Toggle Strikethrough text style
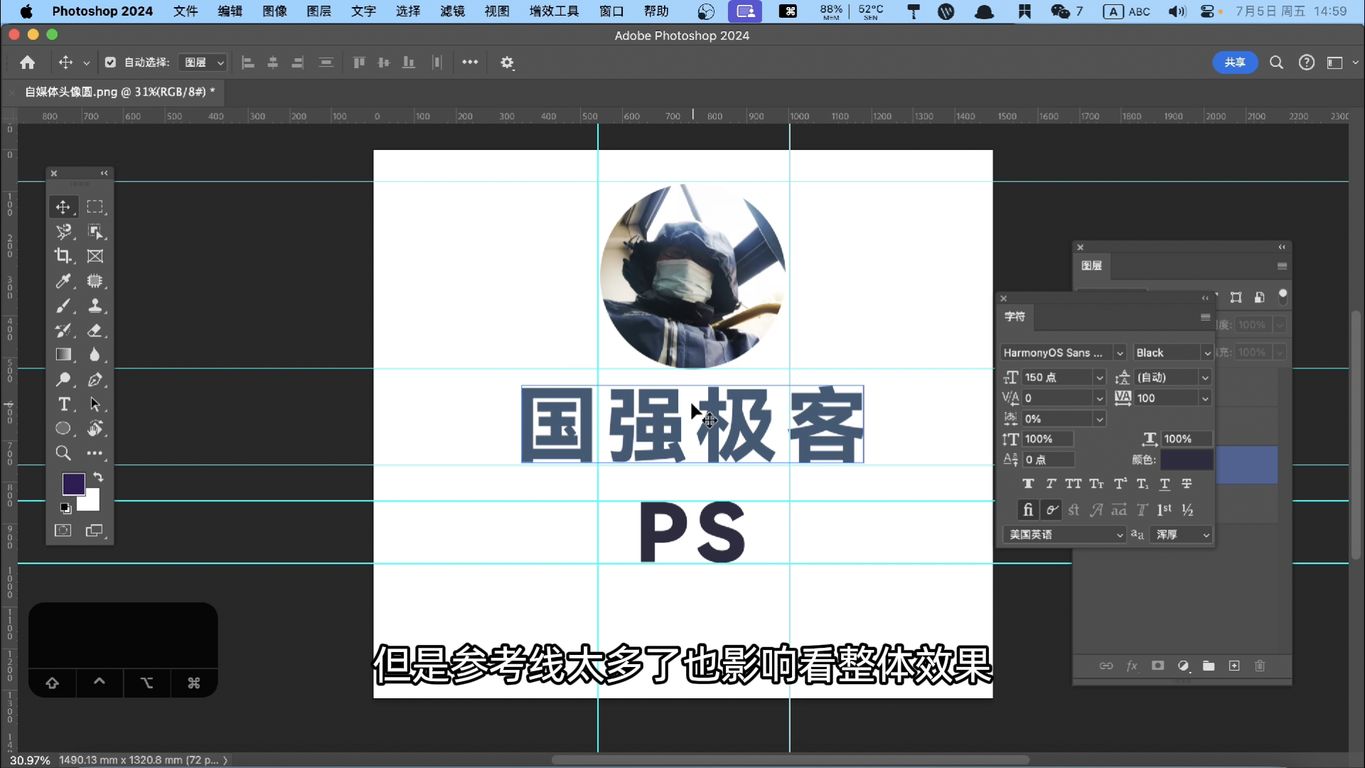This screenshot has width=1365, height=768. click(1187, 484)
